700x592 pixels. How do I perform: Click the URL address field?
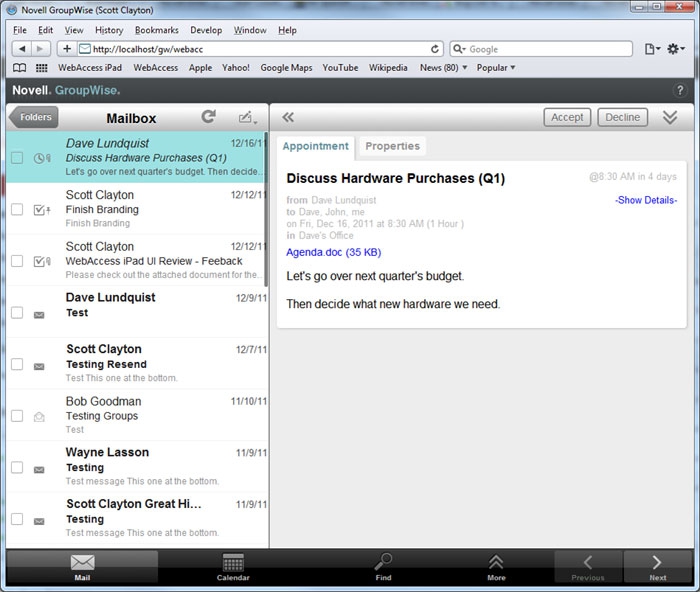pos(259,49)
